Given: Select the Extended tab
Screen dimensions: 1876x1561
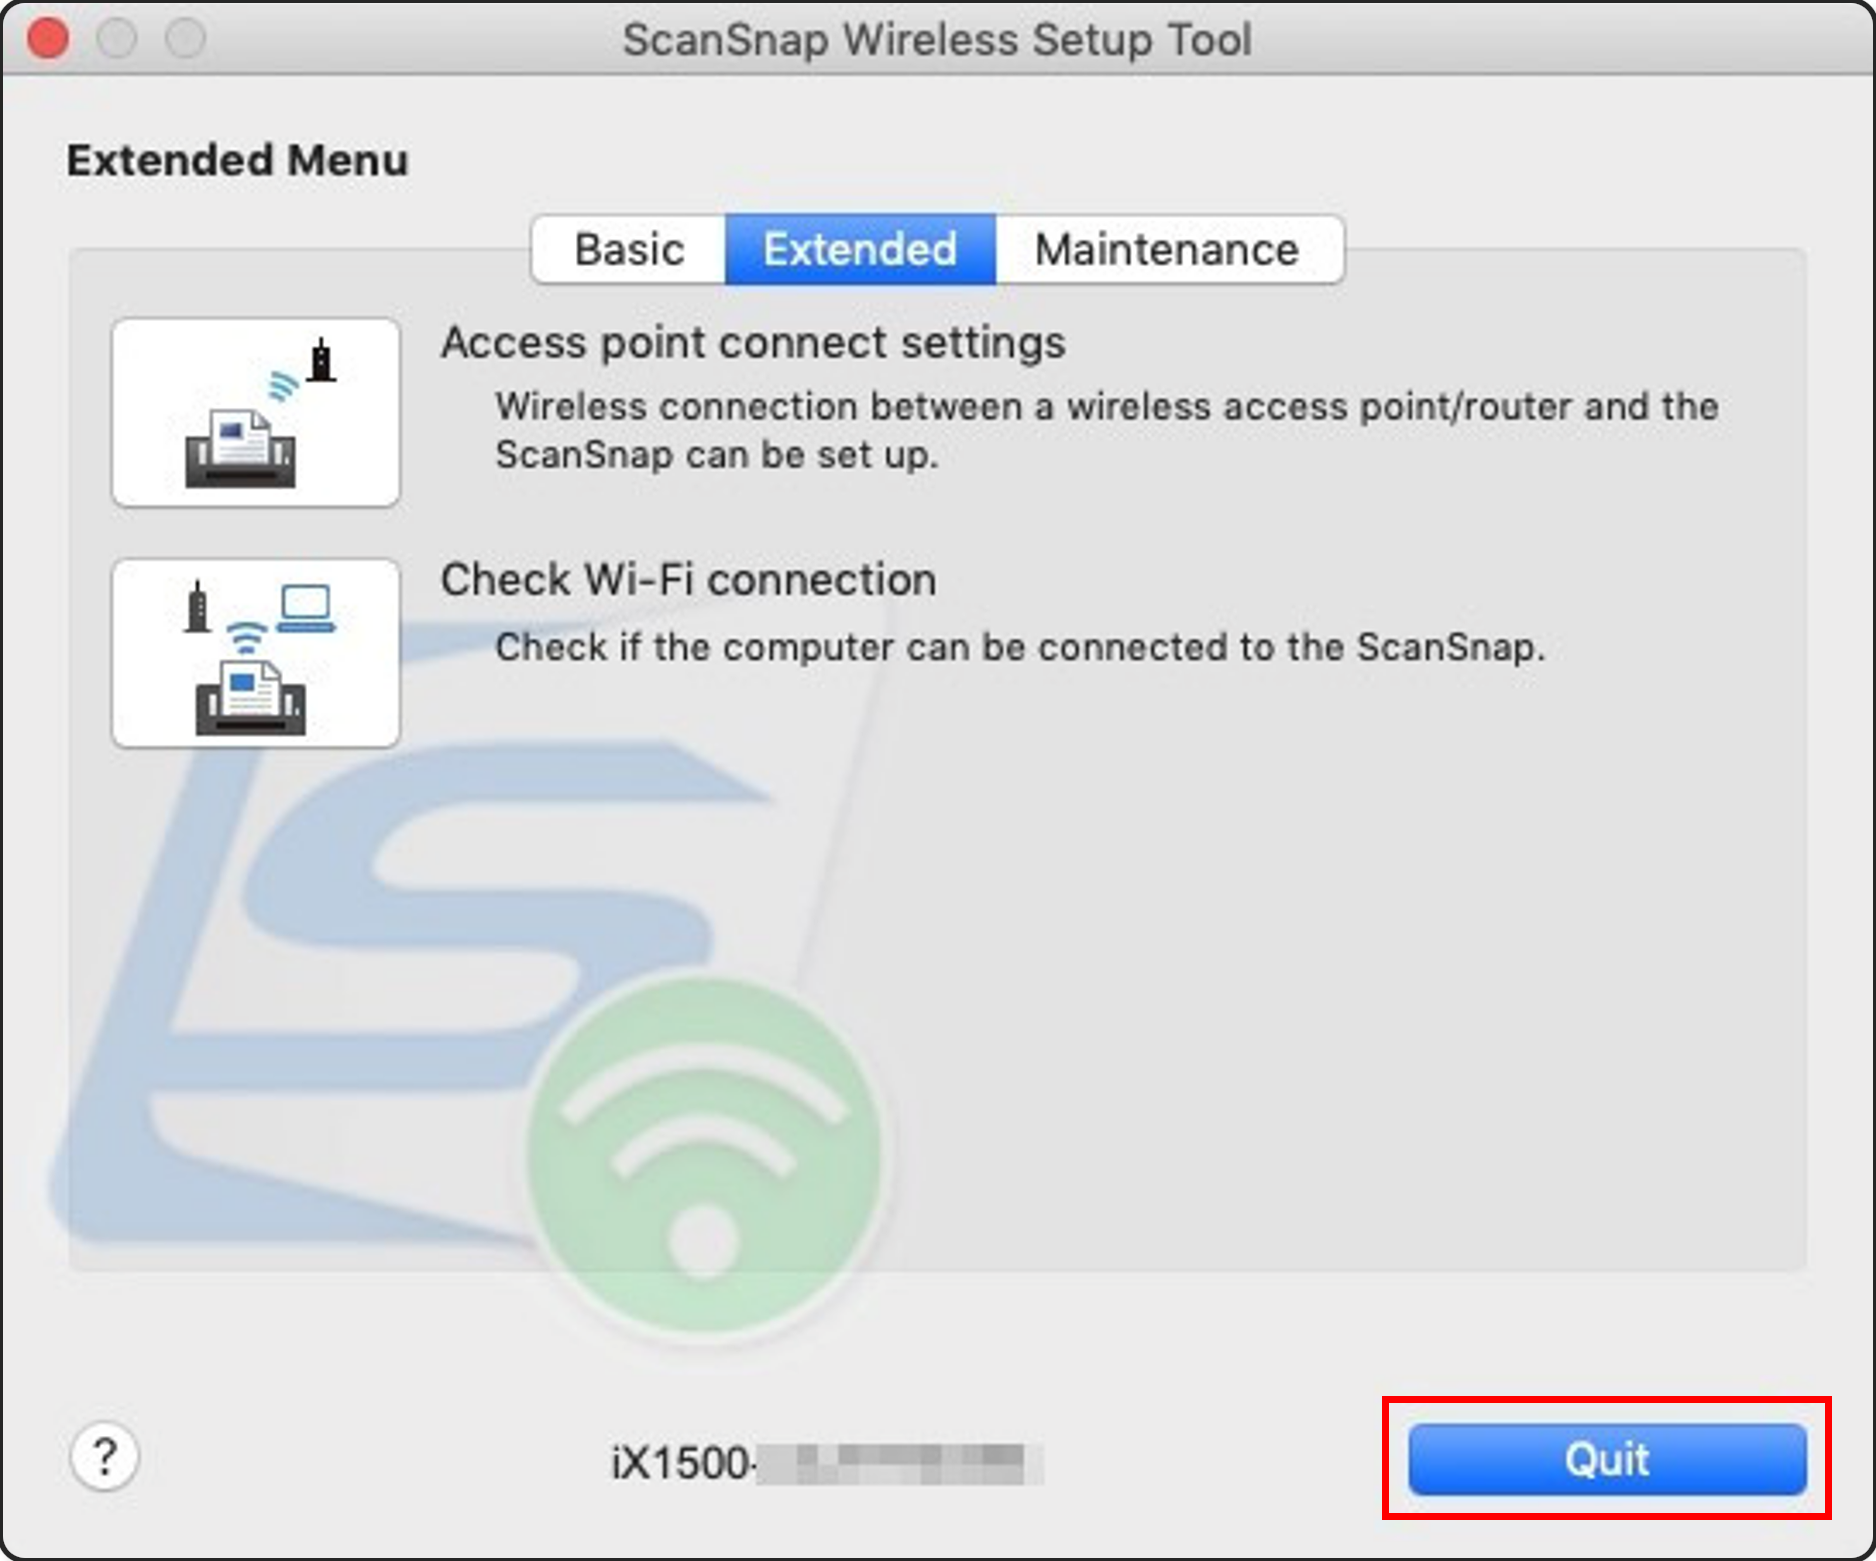Looking at the screenshot, I should [860, 249].
